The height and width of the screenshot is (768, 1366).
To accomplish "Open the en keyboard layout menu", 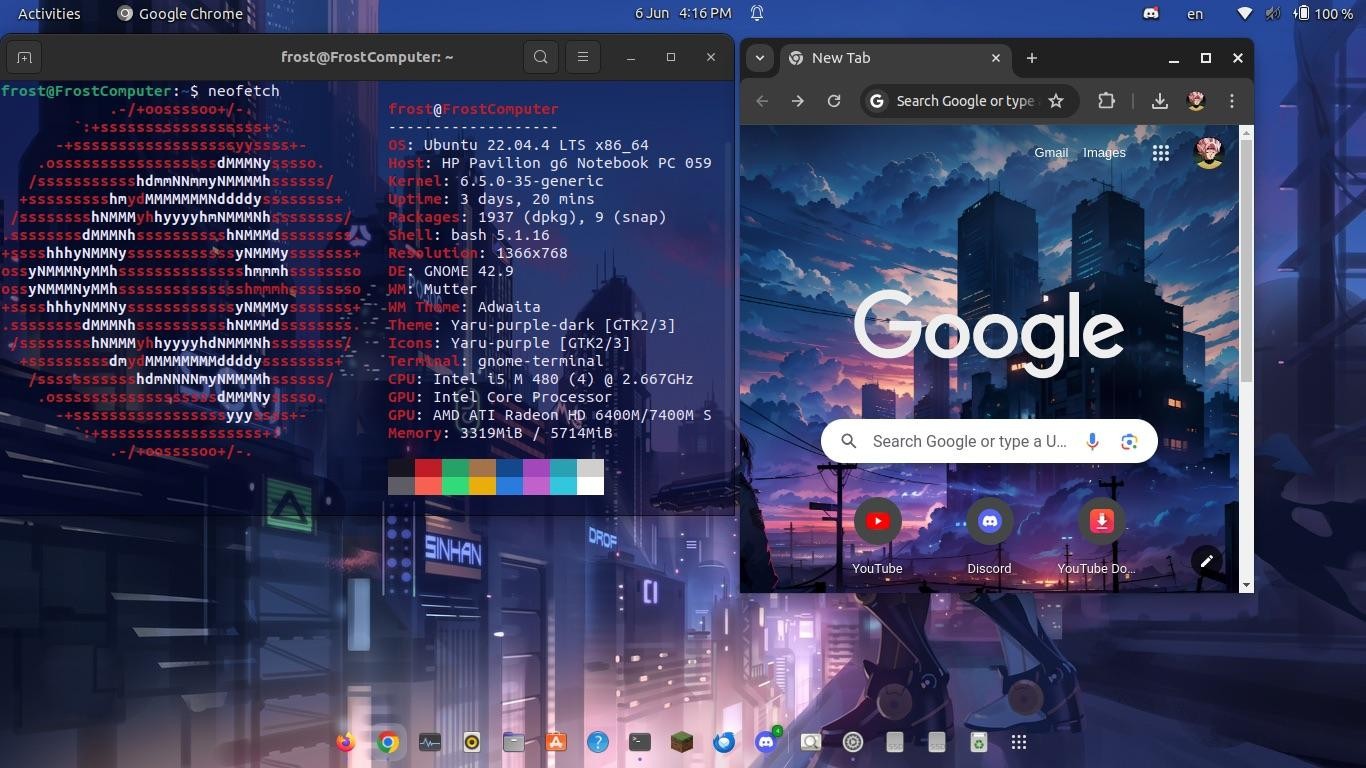I will tap(1195, 13).
